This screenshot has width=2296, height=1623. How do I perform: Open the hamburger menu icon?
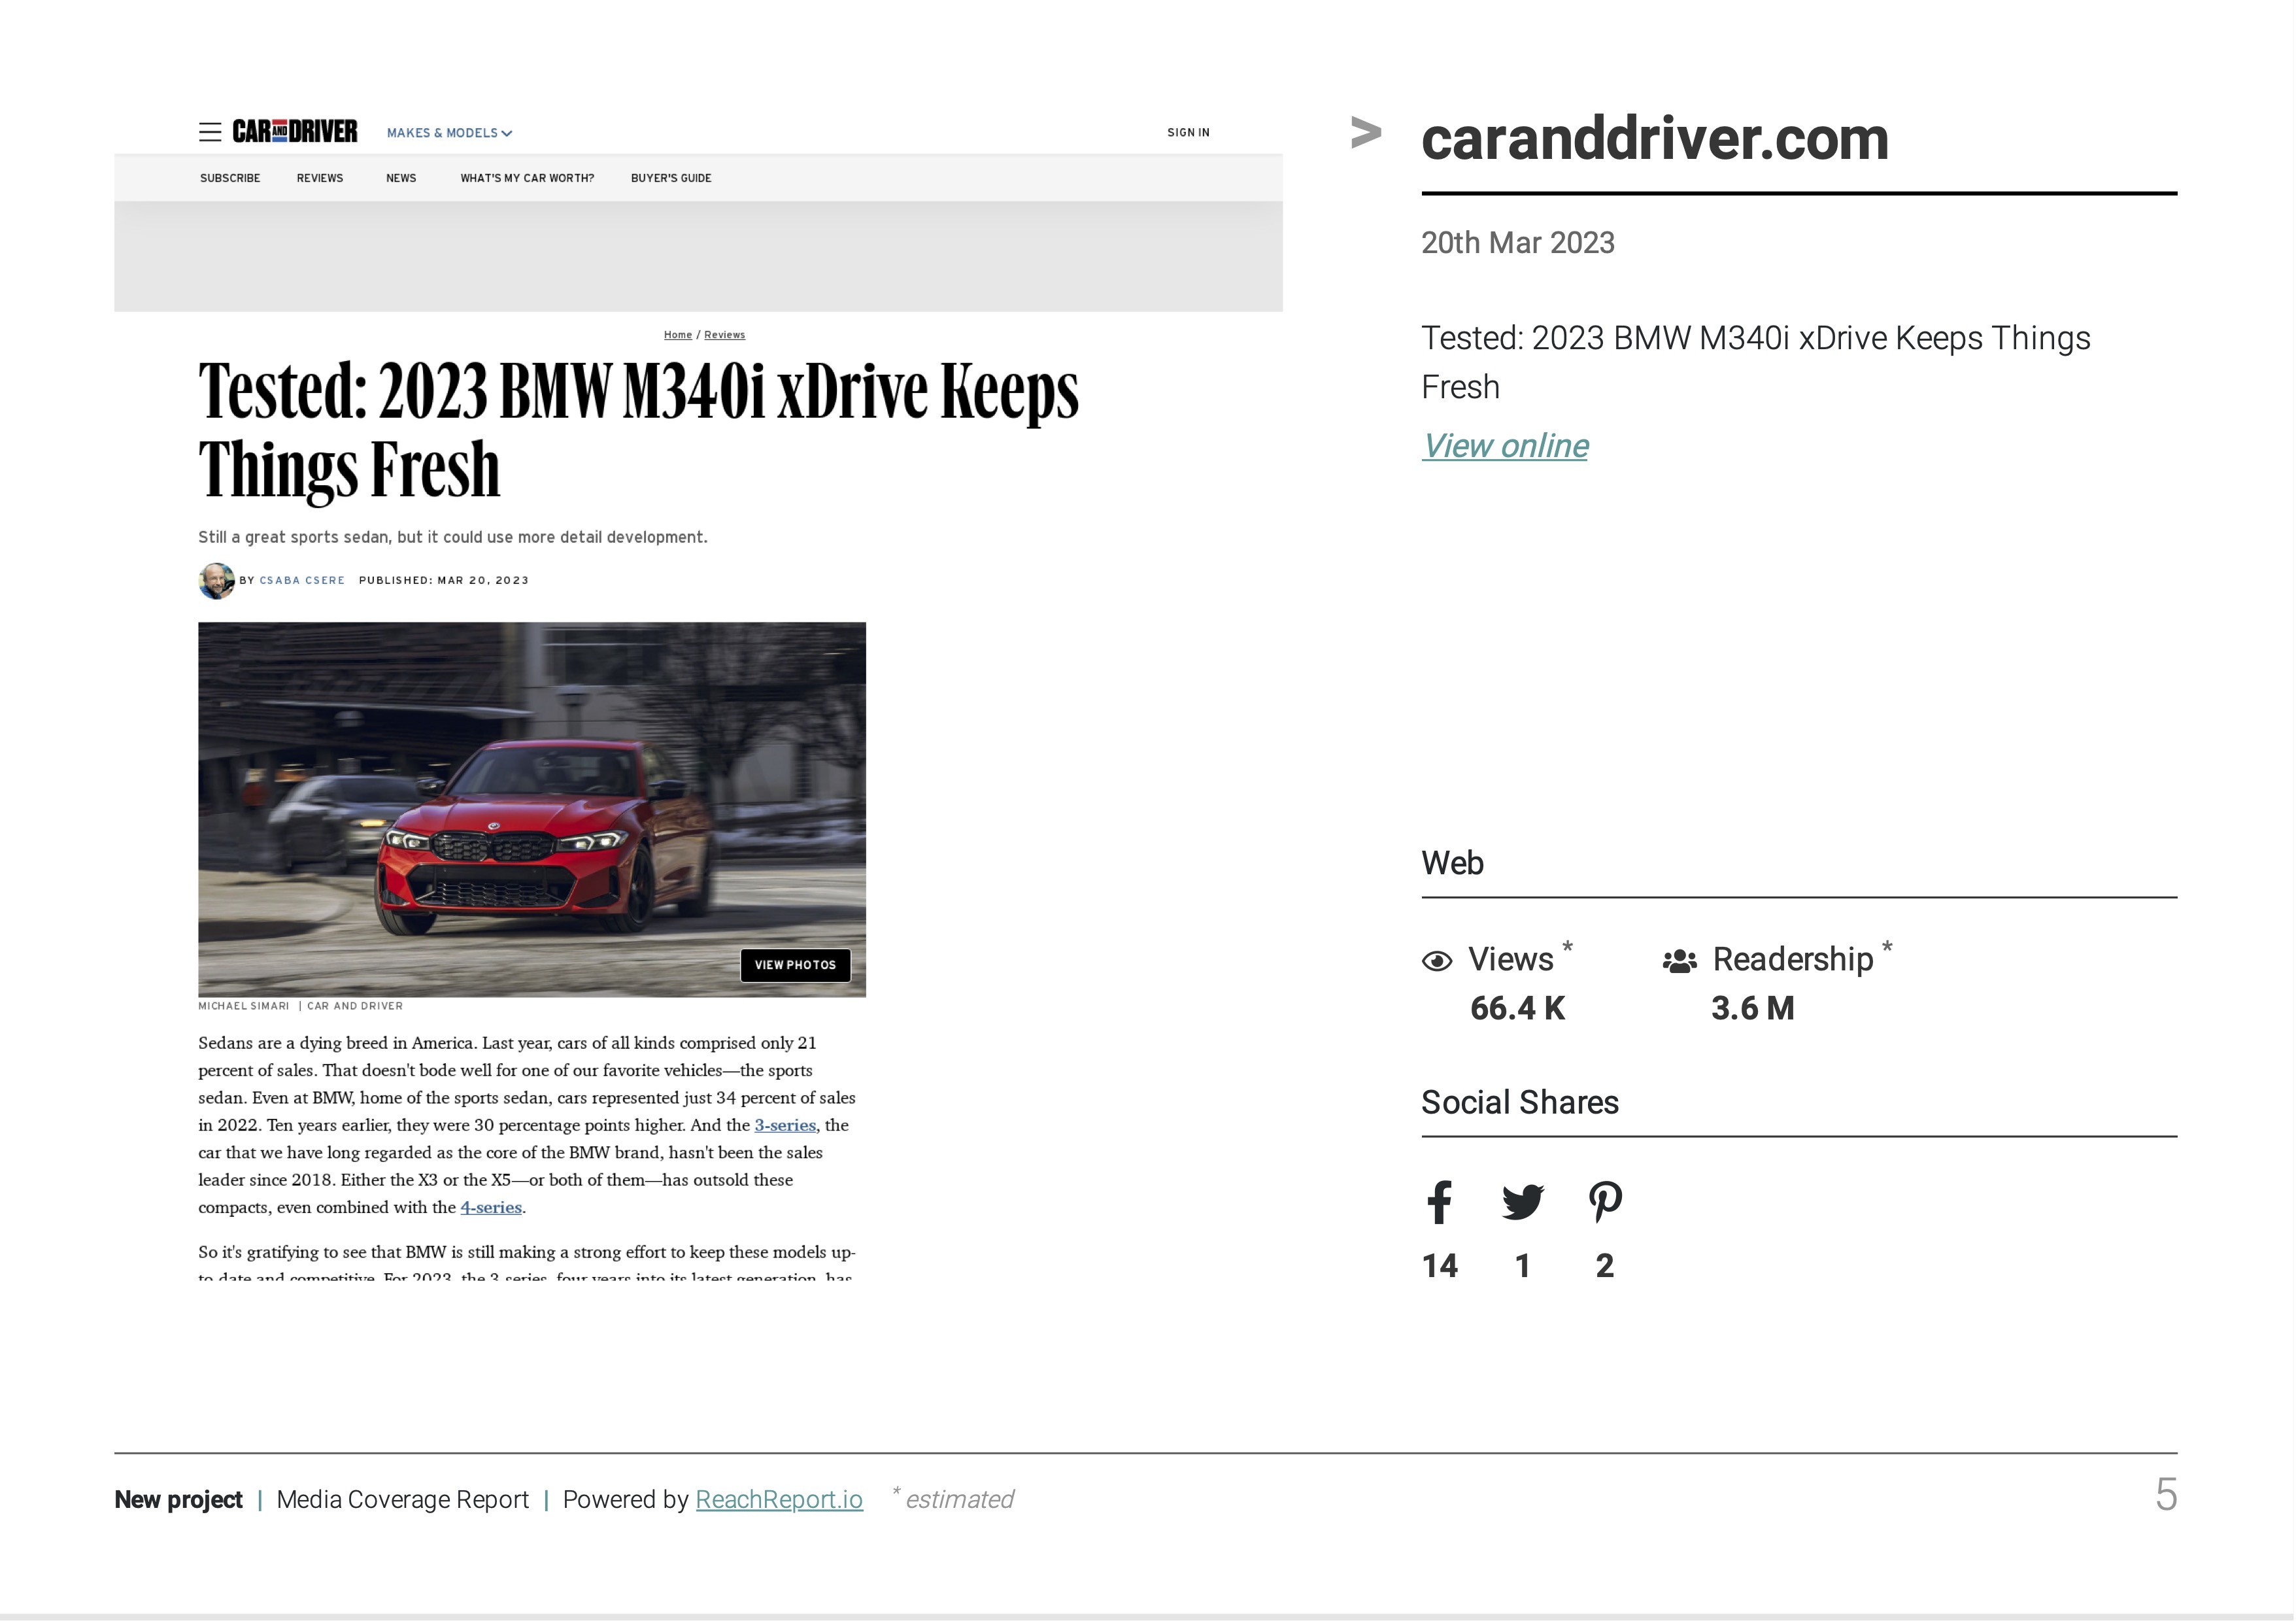click(x=210, y=132)
